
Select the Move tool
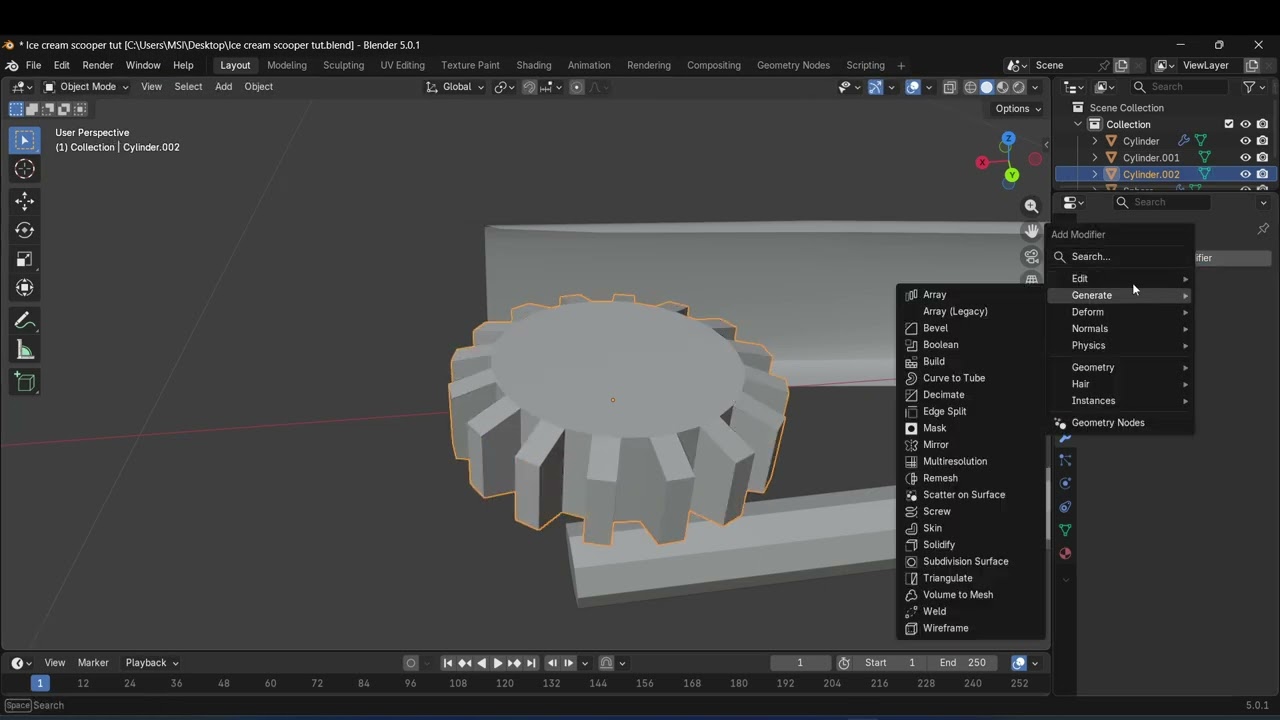coord(25,201)
